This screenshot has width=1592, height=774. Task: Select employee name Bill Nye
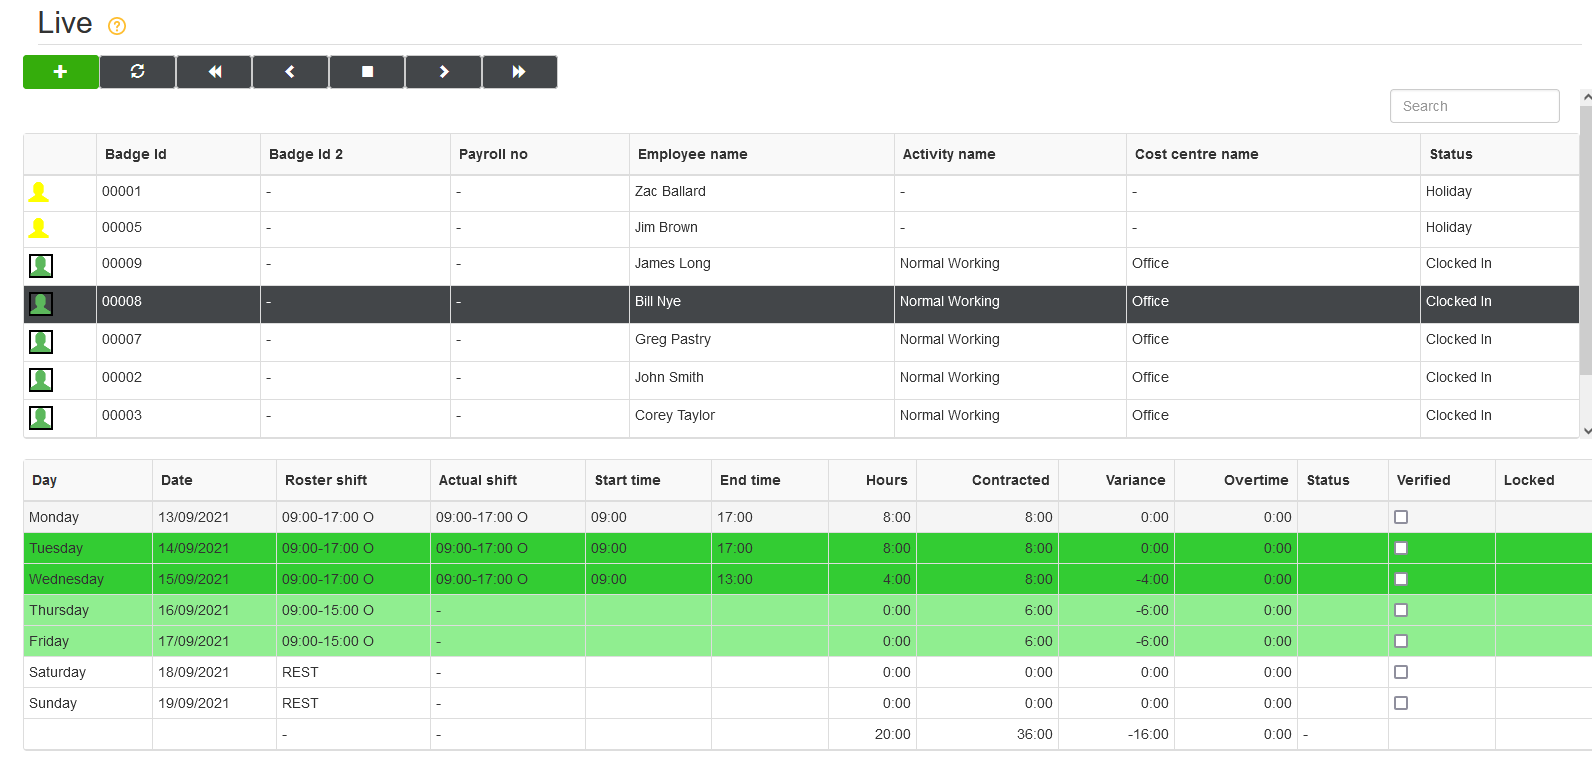point(658,301)
